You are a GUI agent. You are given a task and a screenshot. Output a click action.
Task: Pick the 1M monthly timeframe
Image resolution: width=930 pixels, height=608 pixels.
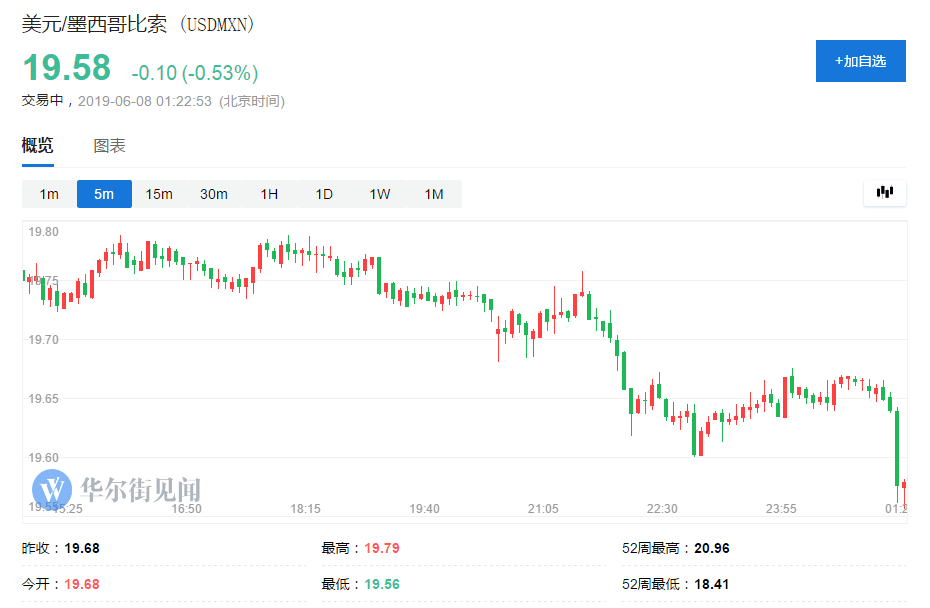coord(434,194)
